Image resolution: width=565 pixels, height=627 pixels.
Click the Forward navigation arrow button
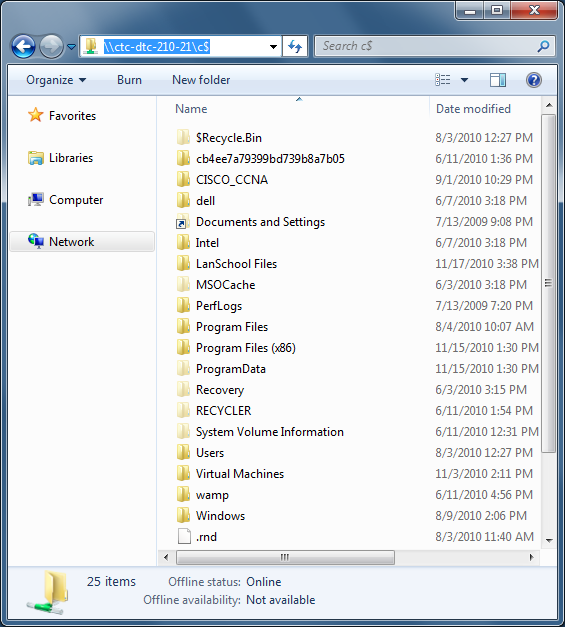(52, 47)
